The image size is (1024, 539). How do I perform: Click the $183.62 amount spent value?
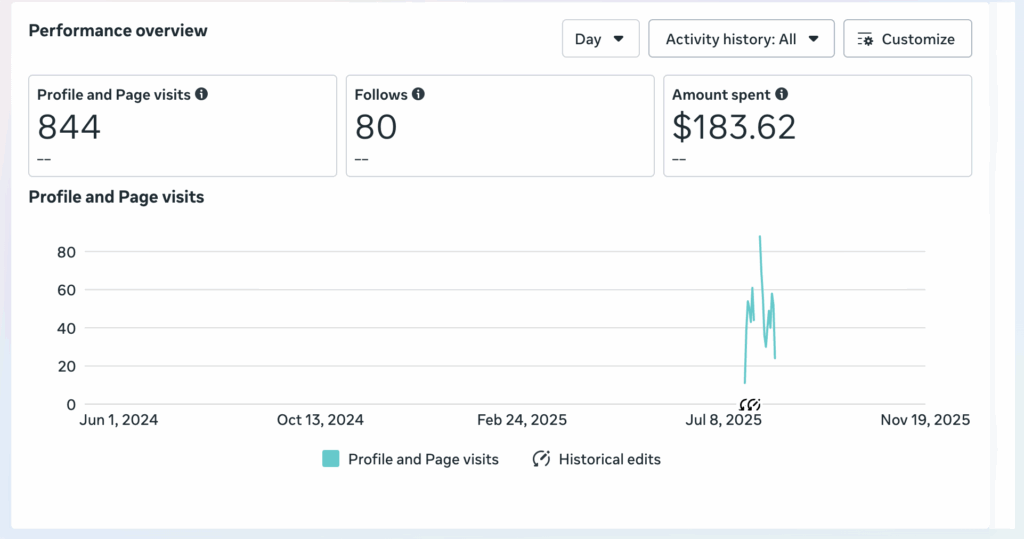pos(734,127)
